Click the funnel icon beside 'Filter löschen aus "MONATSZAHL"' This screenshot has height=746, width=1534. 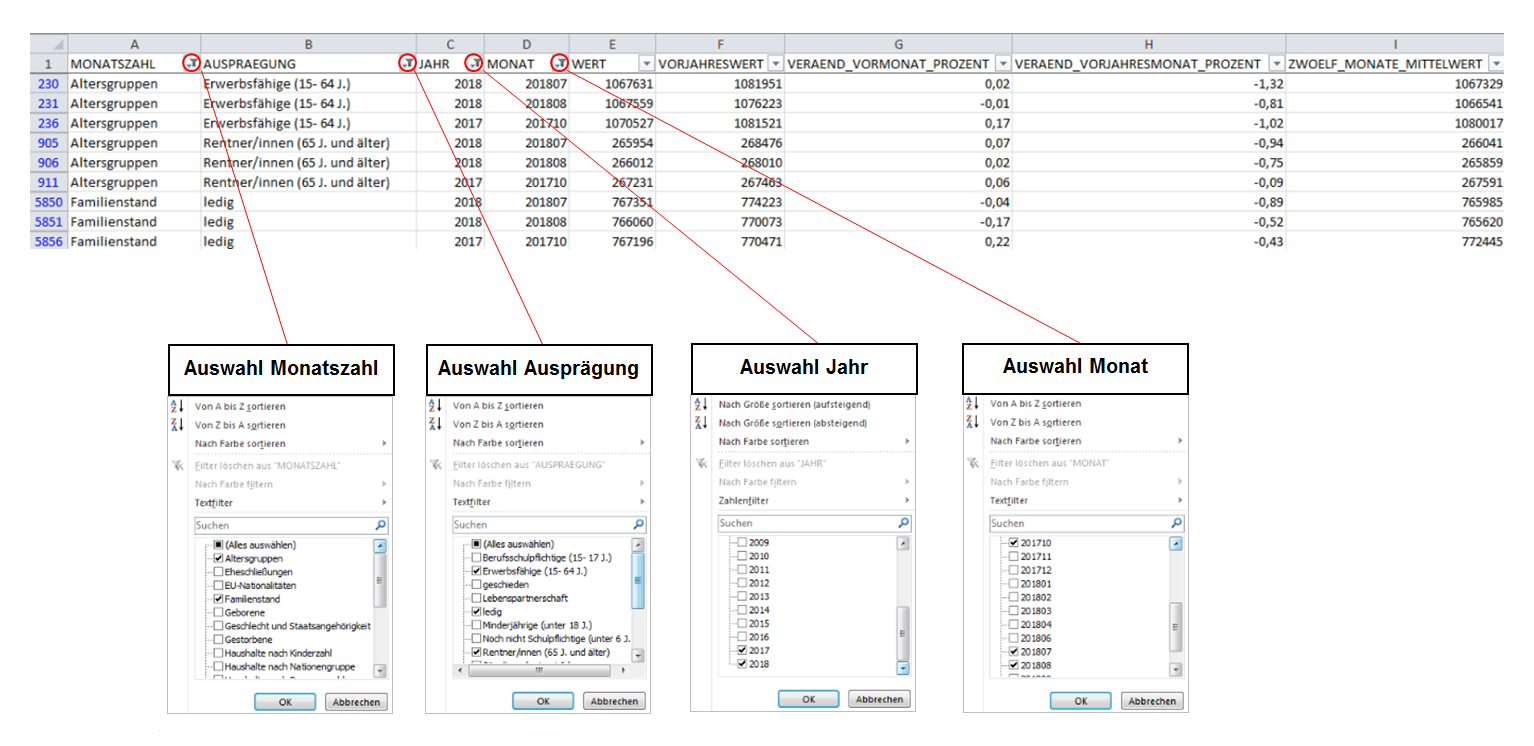click(x=178, y=465)
